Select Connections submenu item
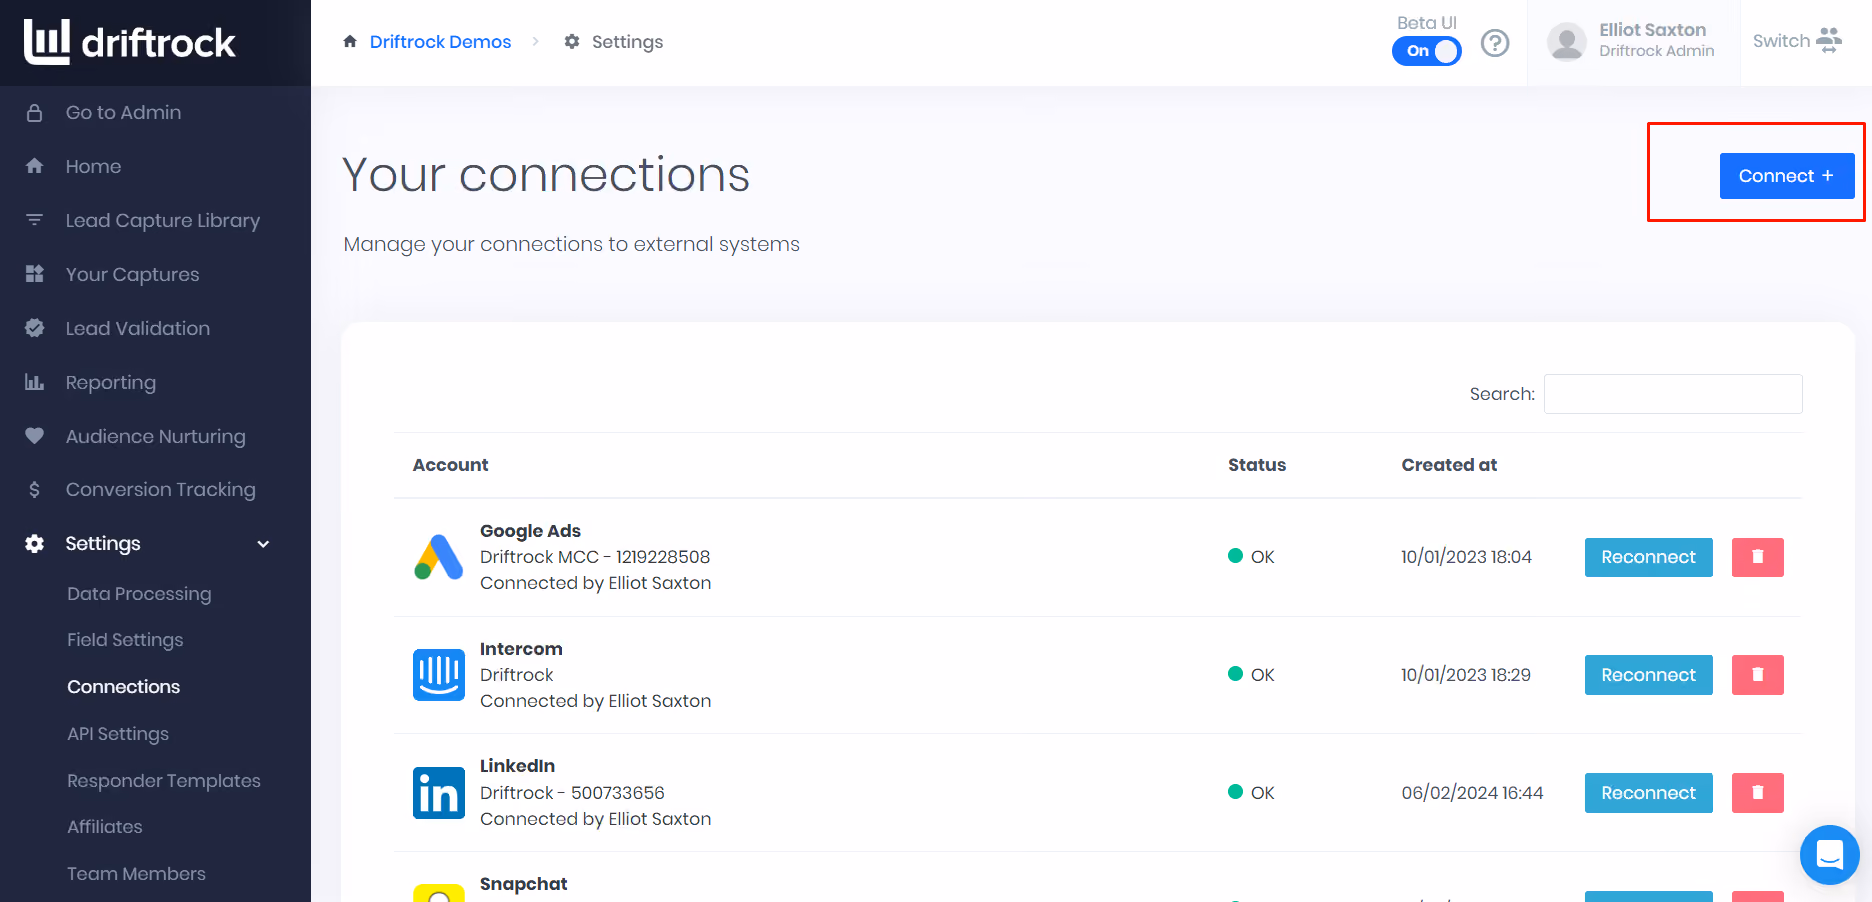The image size is (1872, 902). pos(124,687)
